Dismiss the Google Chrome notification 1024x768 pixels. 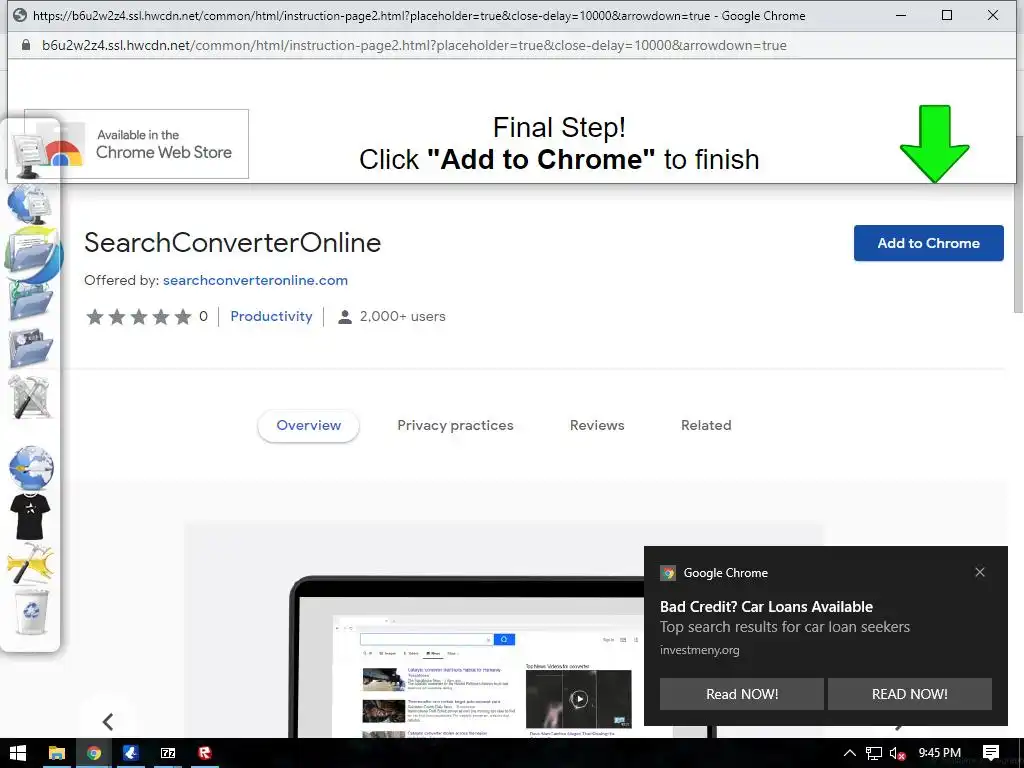tap(980, 572)
